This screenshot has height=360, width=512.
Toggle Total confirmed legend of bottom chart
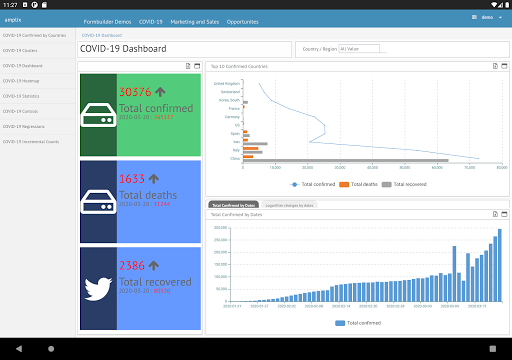pos(358,323)
